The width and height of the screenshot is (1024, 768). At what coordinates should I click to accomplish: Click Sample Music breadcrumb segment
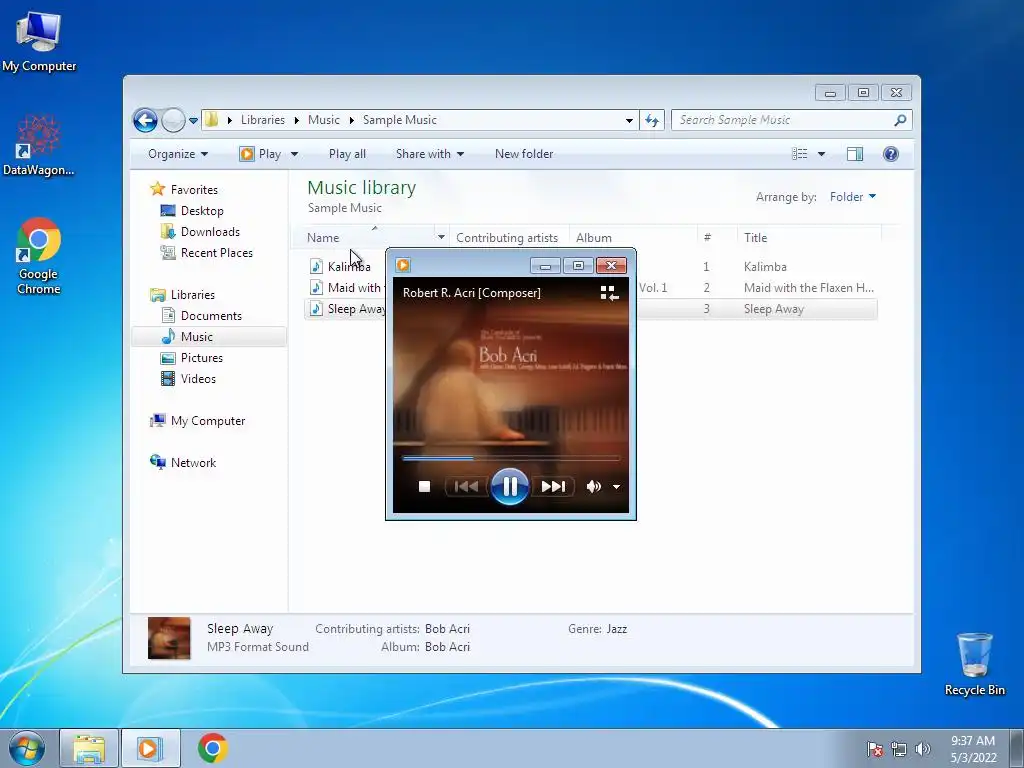point(400,120)
